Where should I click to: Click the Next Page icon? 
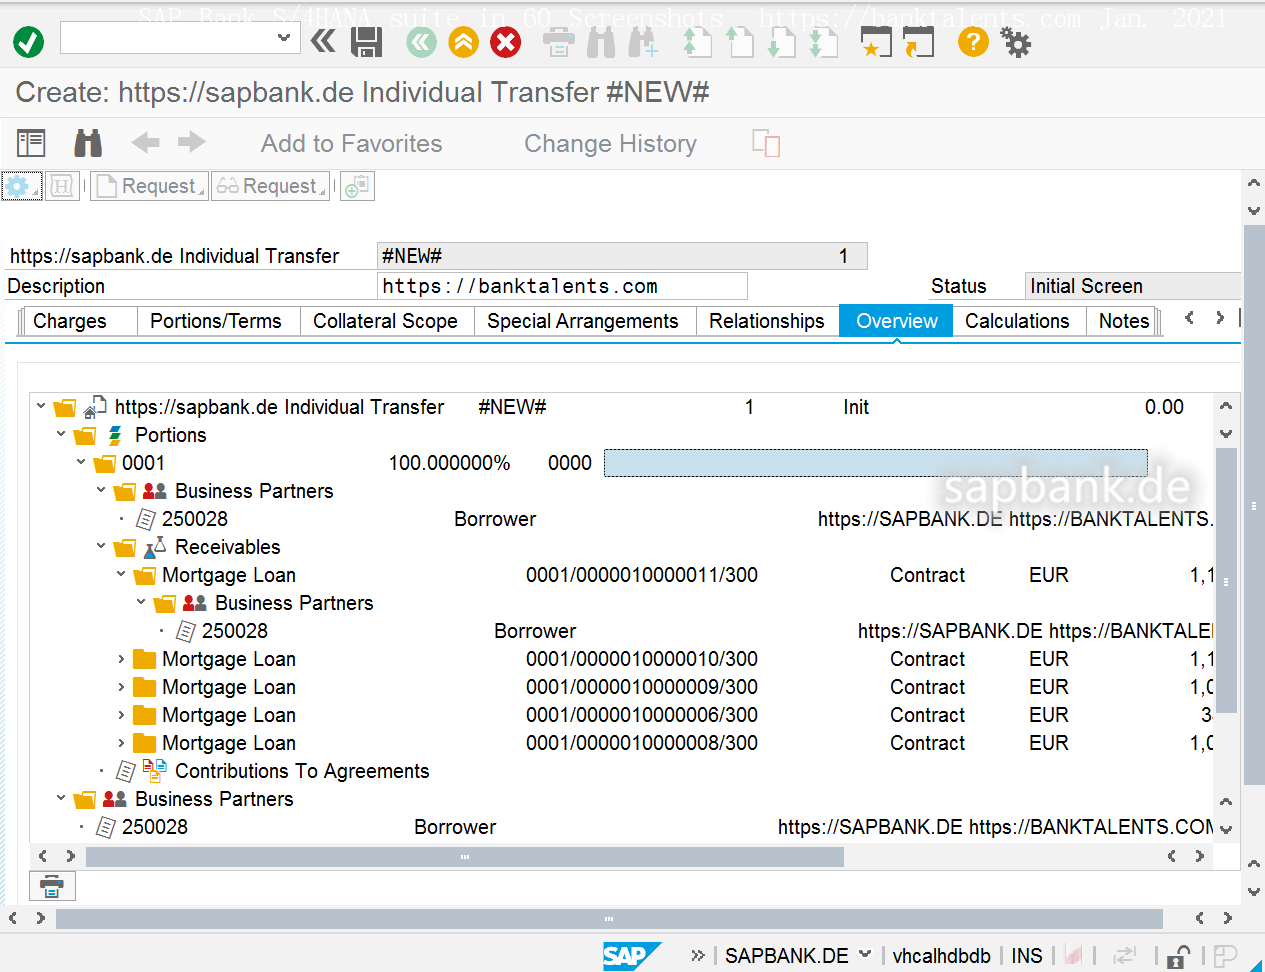point(781,42)
